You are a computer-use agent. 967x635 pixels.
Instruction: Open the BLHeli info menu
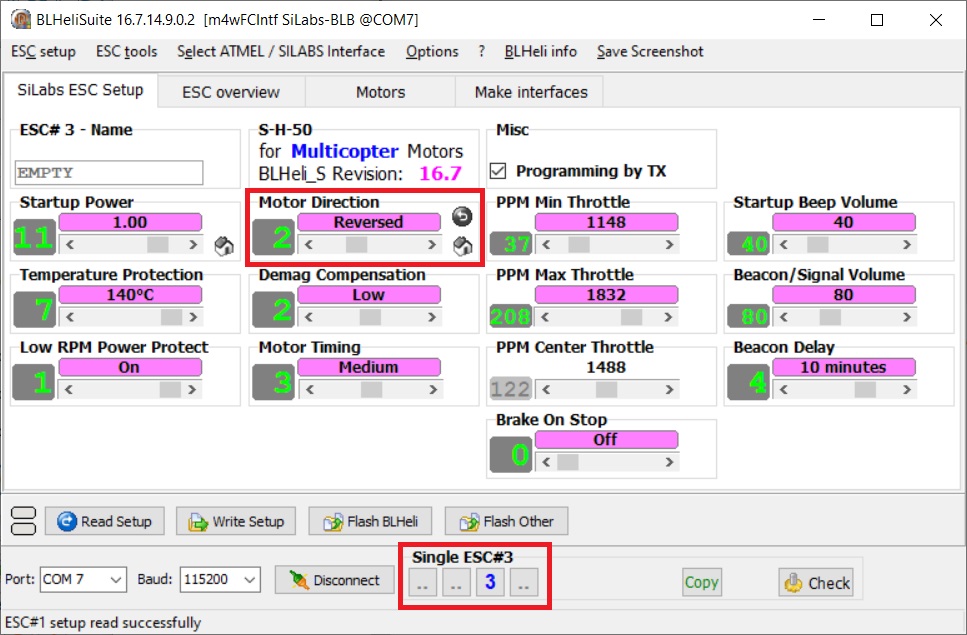[x=540, y=52]
